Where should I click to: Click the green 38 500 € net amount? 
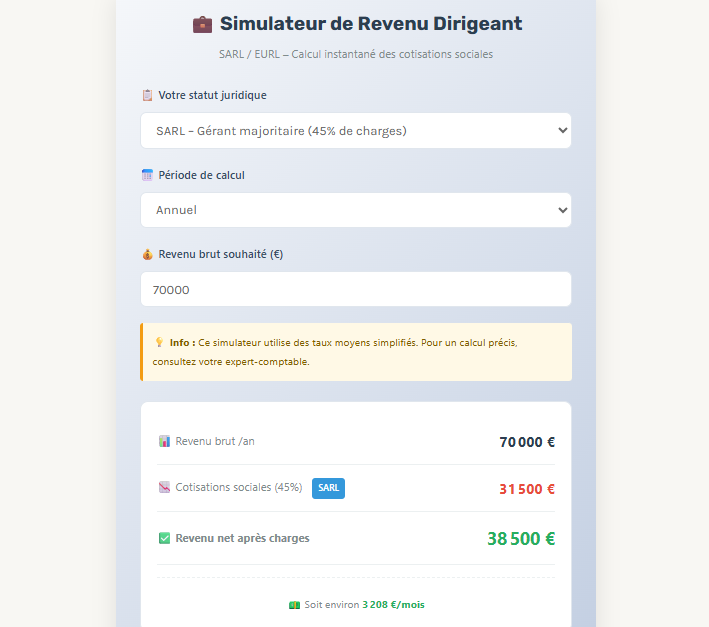click(x=521, y=539)
